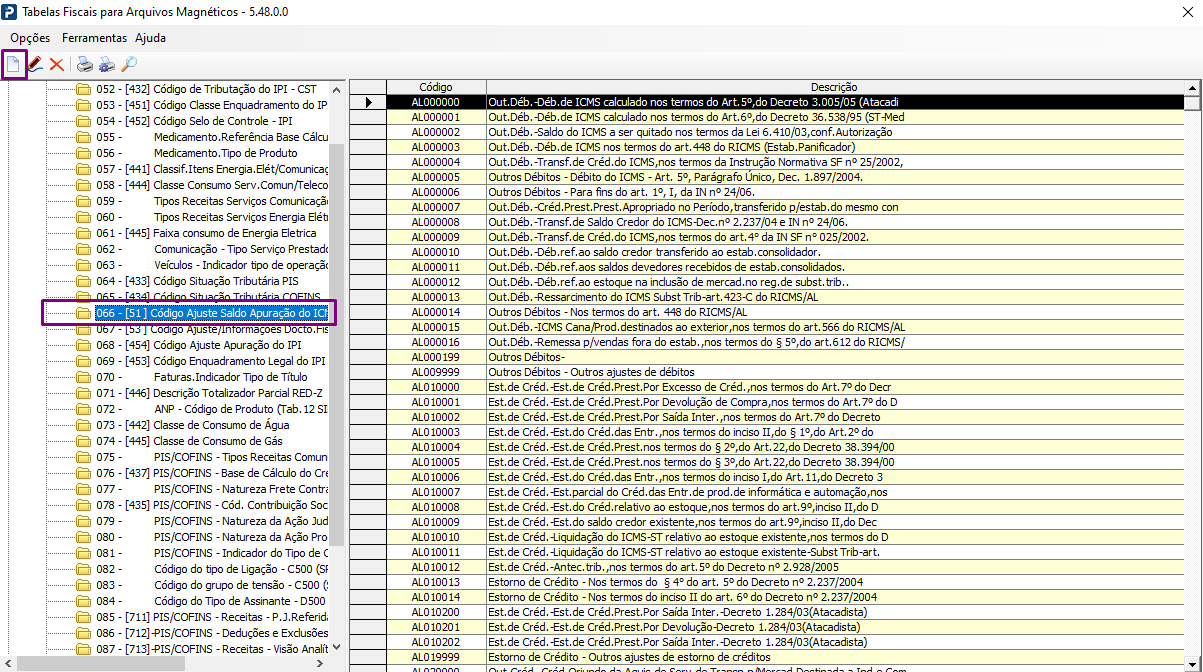Select code cell AL000005
The height and width of the screenshot is (672, 1203).
click(x=436, y=177)
